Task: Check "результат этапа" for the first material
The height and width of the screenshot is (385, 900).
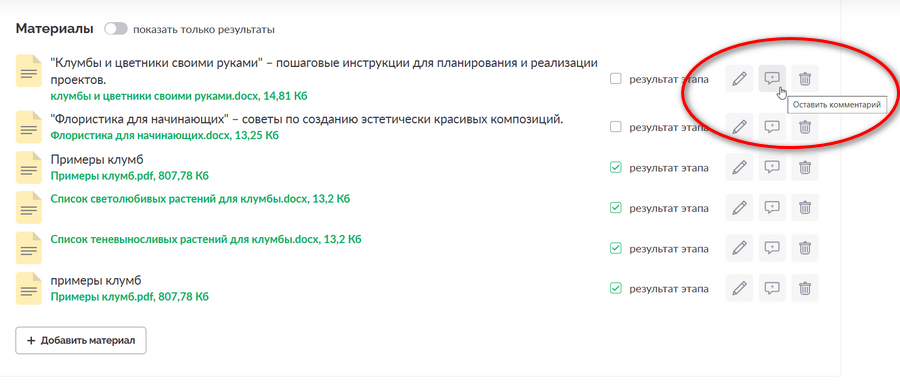Action: [615, 79]
